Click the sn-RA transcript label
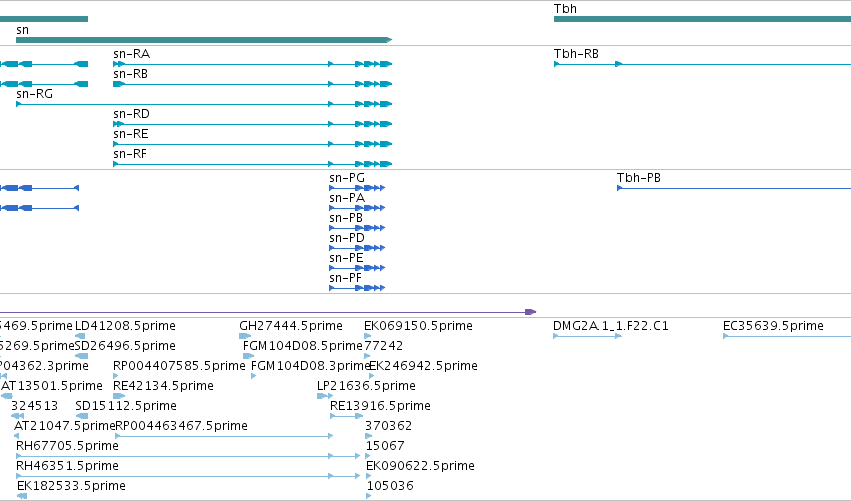 point(131,54)
